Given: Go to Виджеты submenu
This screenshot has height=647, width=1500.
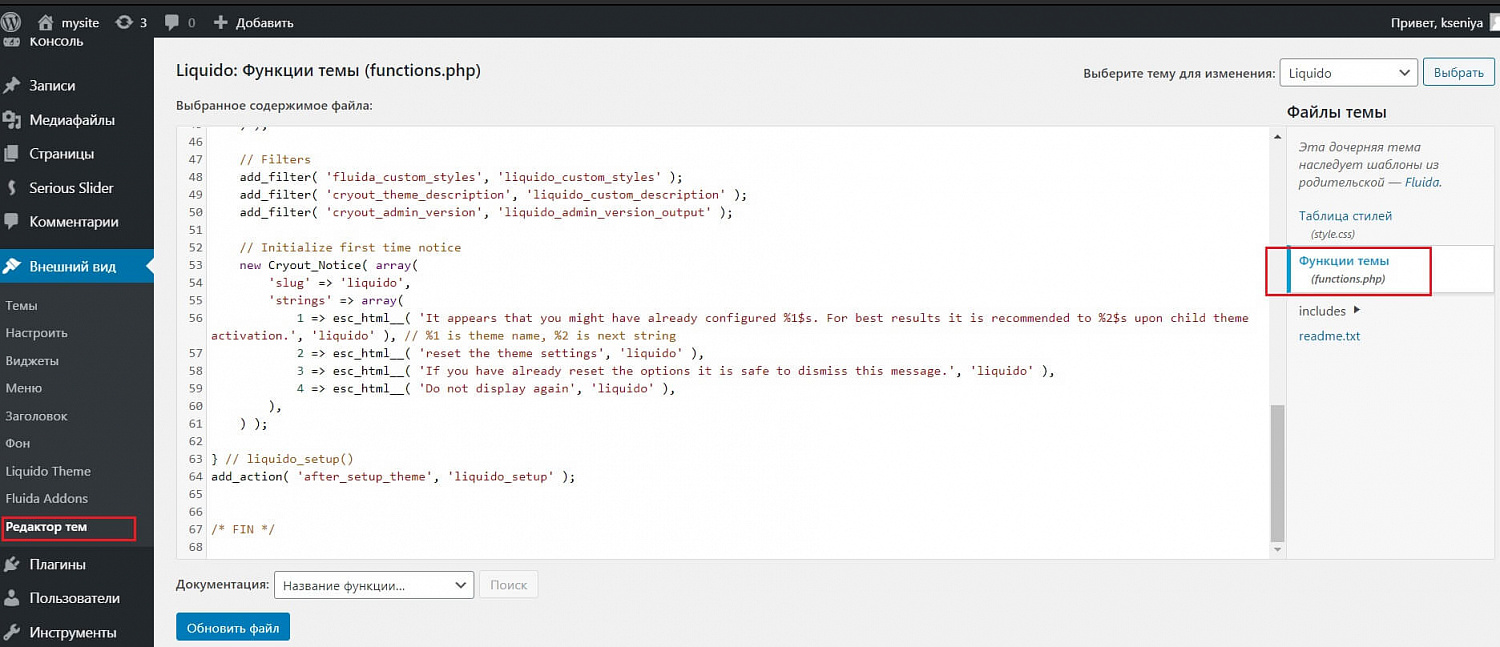Looking at the screenshot, I should click(x=32, y=361).
